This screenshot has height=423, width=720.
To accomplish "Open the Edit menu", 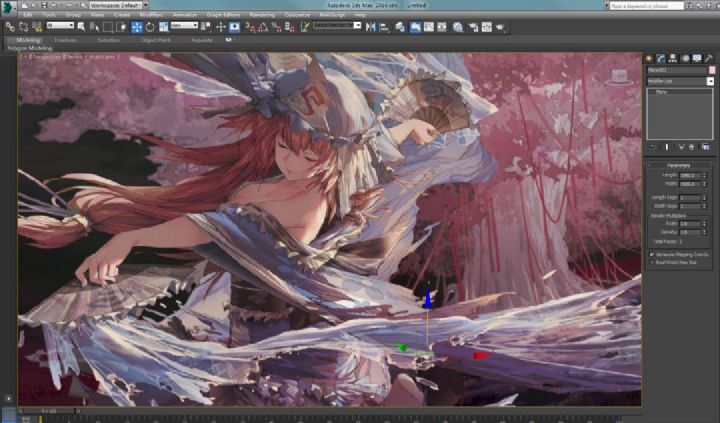I will pyautogui.click(x=28, y=15).
